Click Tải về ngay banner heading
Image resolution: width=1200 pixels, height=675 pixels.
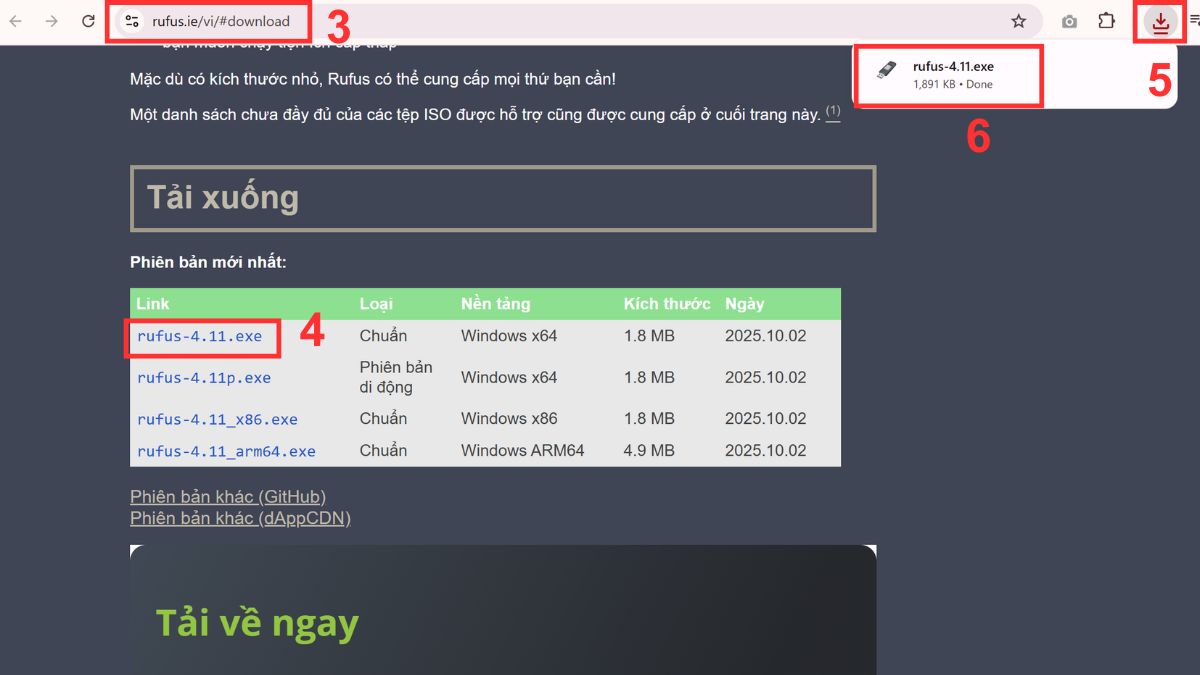click(257, 623)
